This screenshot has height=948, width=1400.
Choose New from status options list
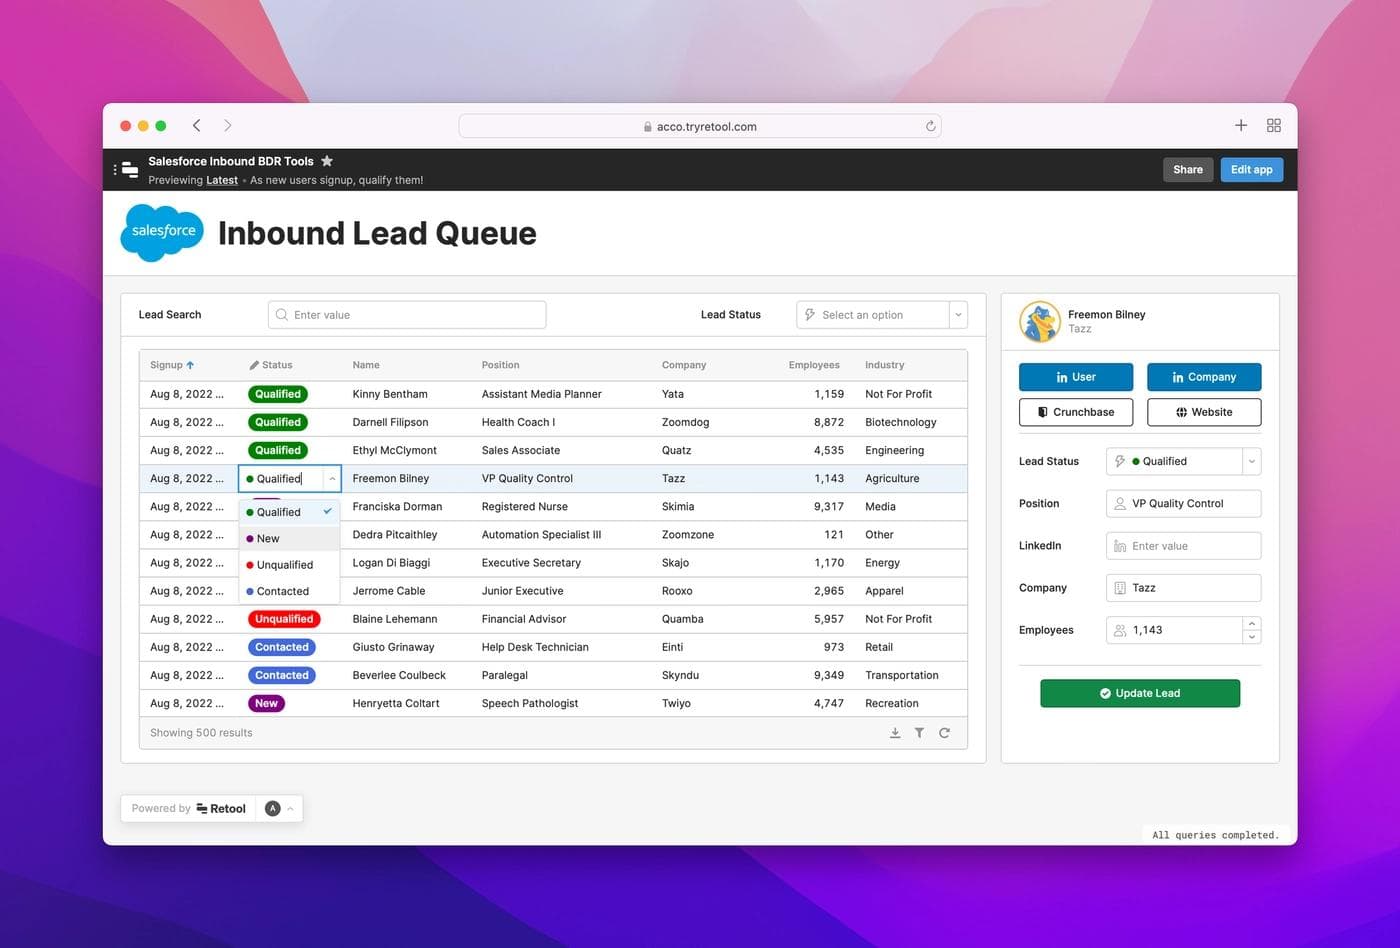(x=268, y=538)
